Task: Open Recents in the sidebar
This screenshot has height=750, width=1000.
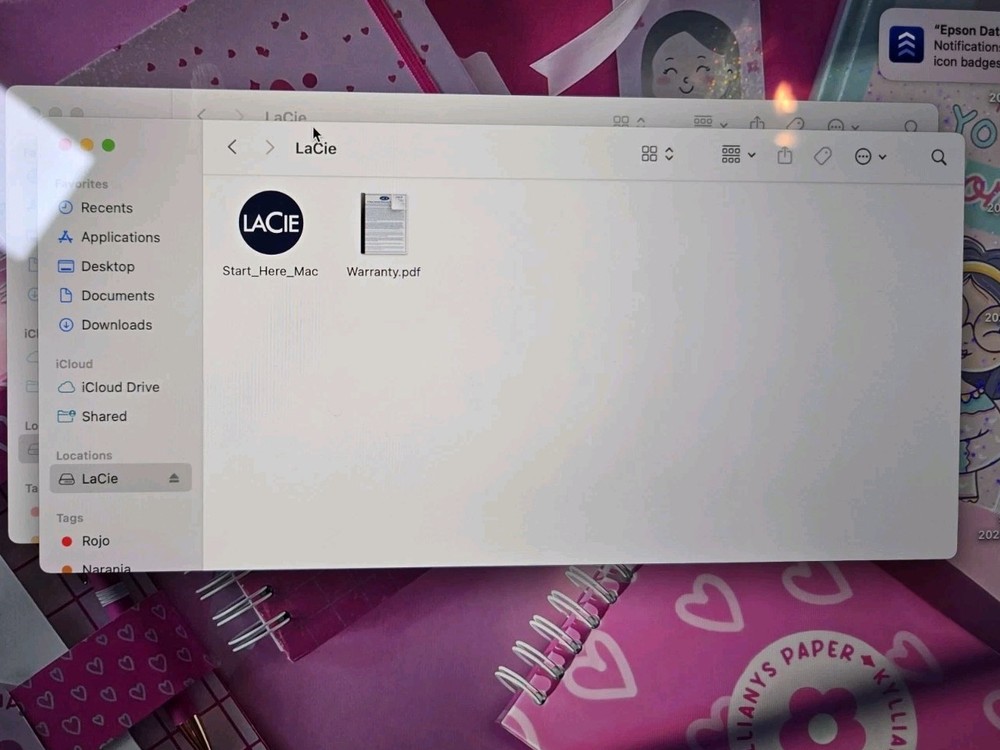Action: (x=120, y=208)
